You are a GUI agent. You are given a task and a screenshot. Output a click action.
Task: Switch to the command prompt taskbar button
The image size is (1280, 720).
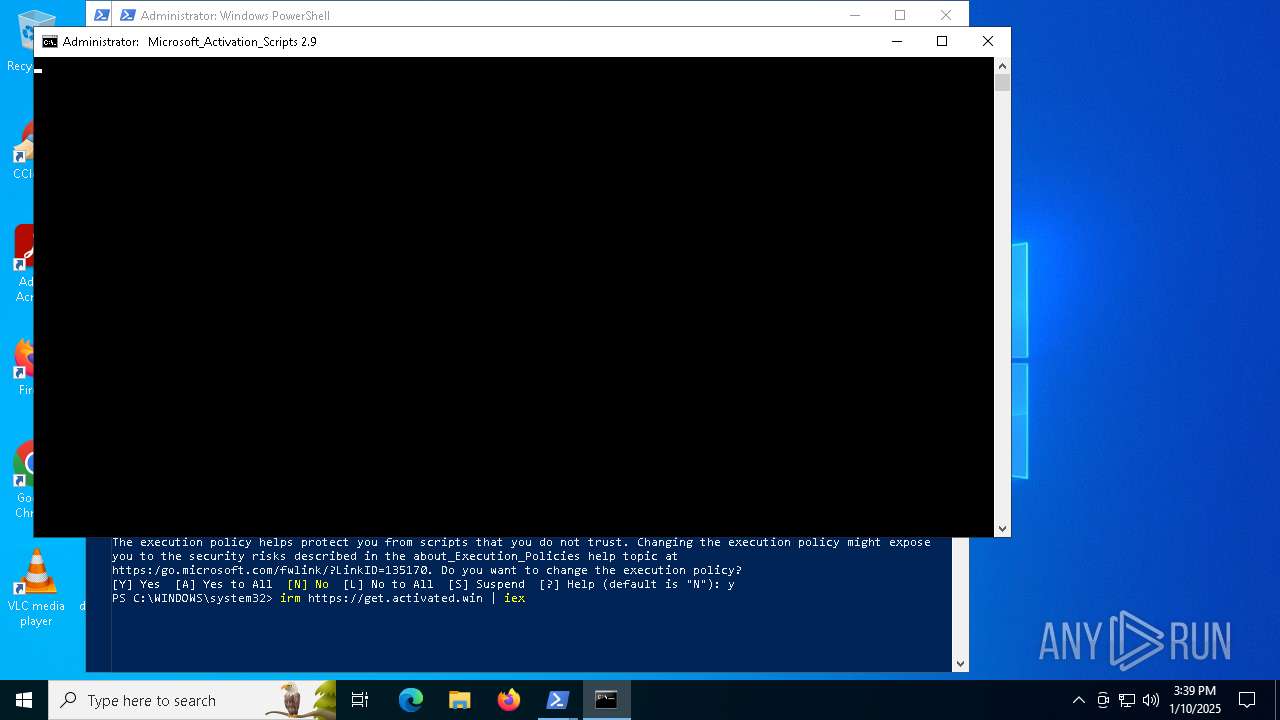coord(607,700)
